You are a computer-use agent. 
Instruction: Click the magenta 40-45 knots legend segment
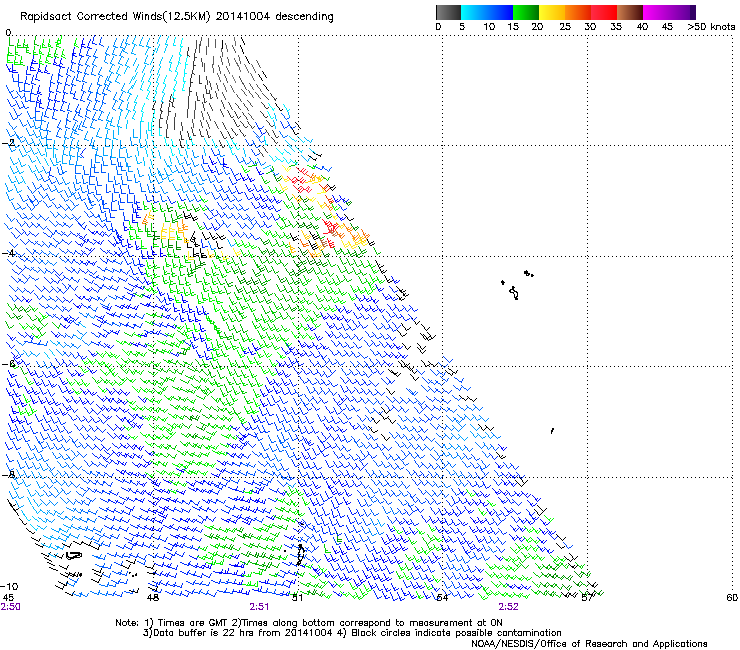656,12
